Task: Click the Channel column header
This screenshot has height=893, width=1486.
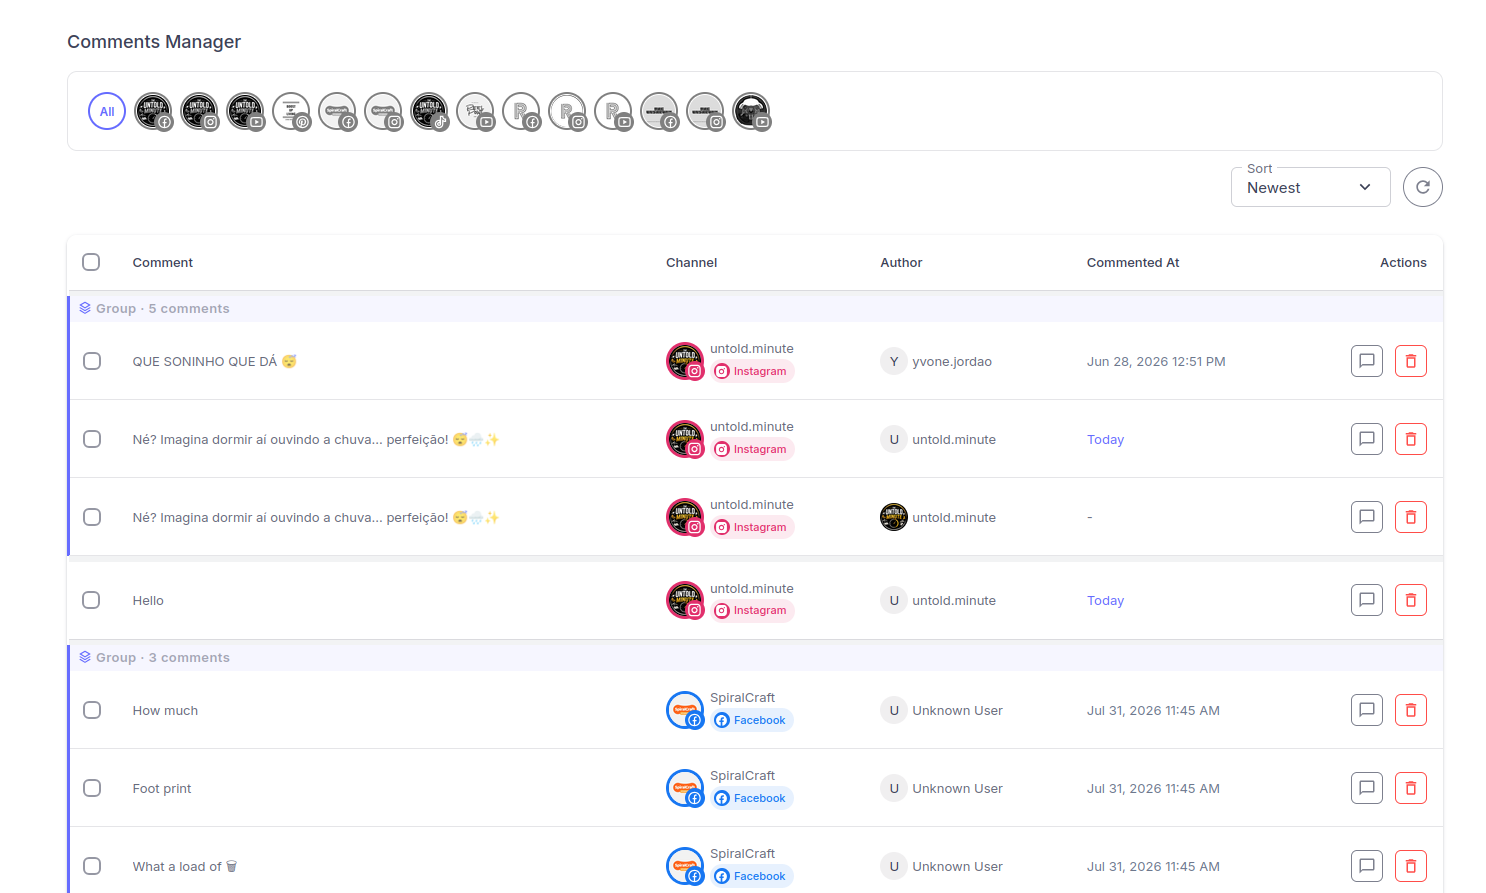Action: click(x=691, y=262)
